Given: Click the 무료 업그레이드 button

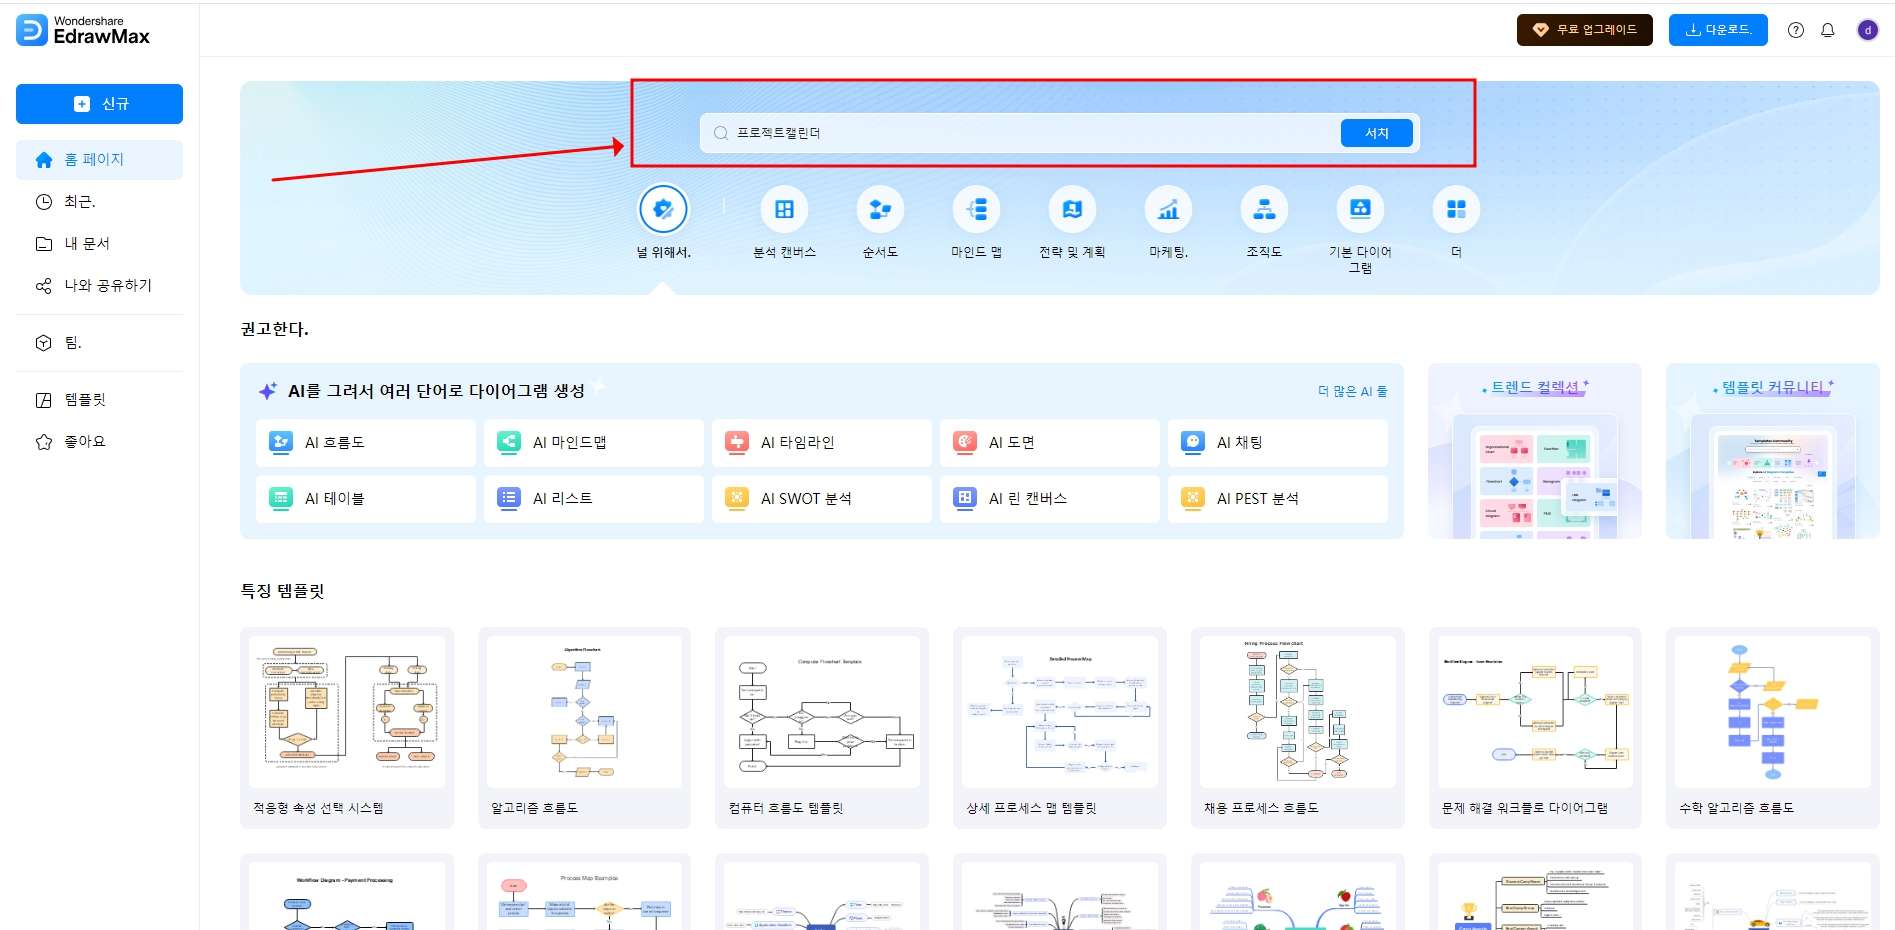Looking at the screenshot, I should 1584,30.
